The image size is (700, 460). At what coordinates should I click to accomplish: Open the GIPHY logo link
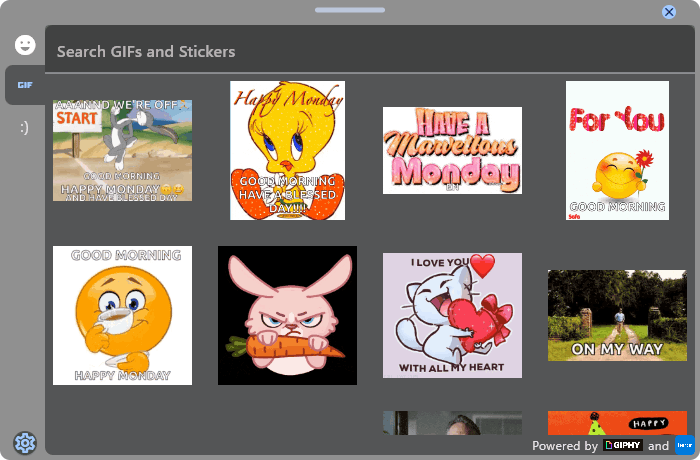point(623,445)
